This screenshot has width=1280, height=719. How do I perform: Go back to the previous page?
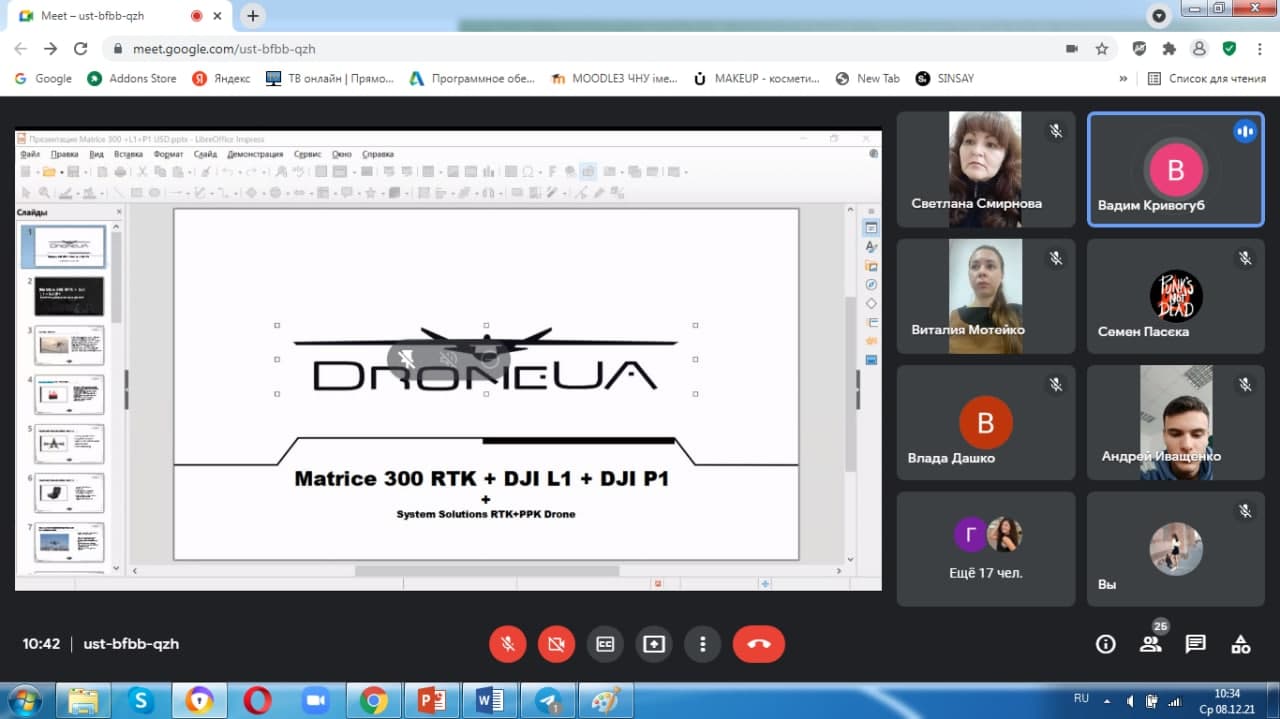click(x=21, y=48)
